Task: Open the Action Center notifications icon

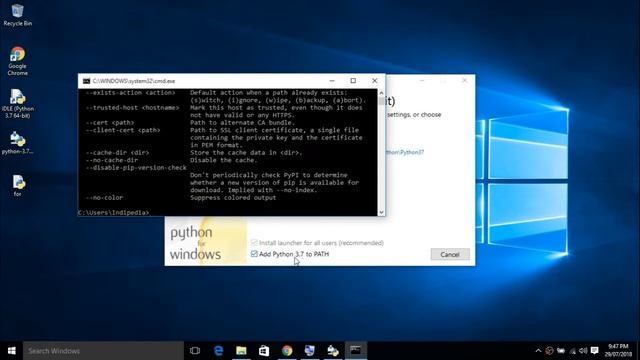Action: tap(595, 351)
